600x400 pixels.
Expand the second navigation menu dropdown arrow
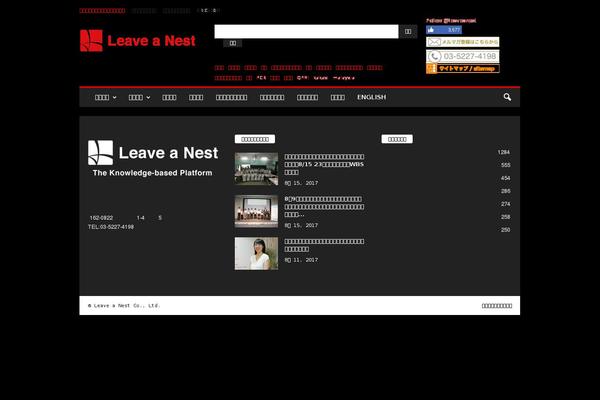pyautogui.click(x=148, y=98)
